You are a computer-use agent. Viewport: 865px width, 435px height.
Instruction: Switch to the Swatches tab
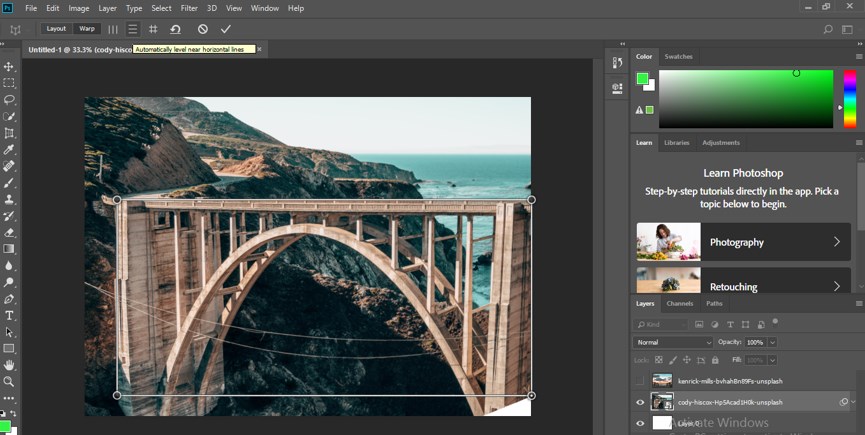(x=678, y=56)
